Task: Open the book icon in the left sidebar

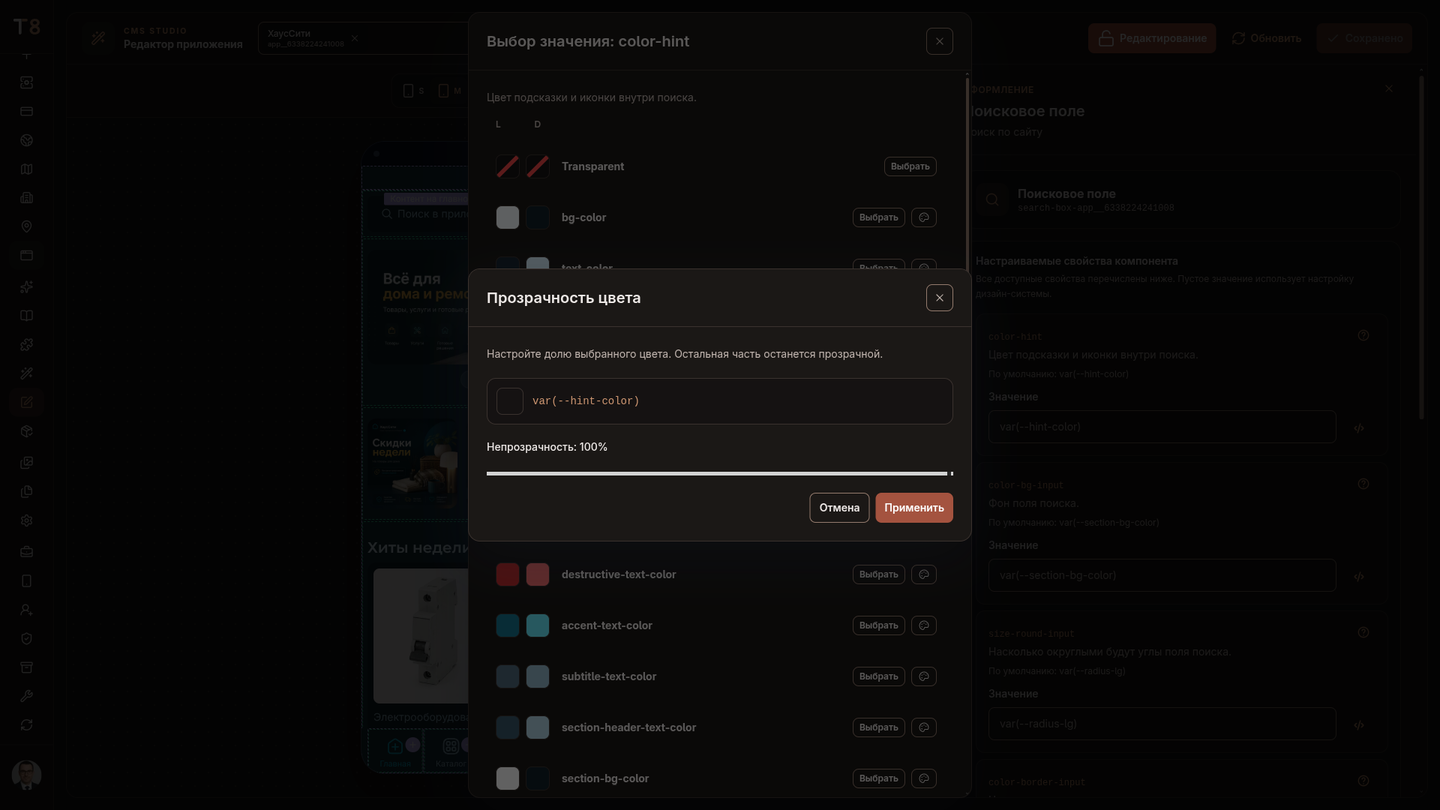Action: coord(27,316)
